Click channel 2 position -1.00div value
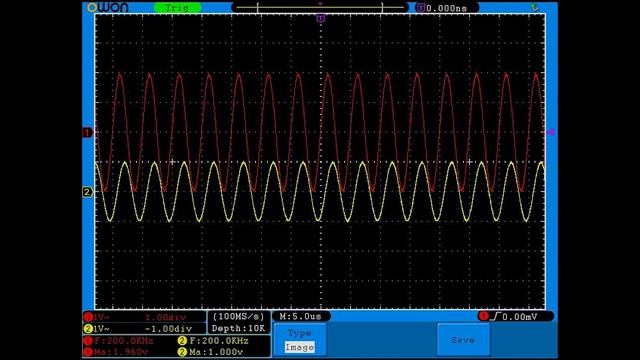 [168, 329]
